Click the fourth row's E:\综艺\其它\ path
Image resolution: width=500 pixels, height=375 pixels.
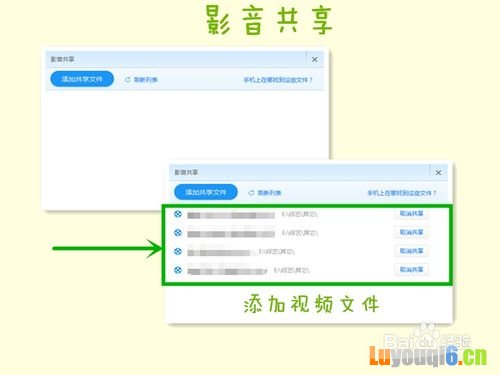(292, 270)
